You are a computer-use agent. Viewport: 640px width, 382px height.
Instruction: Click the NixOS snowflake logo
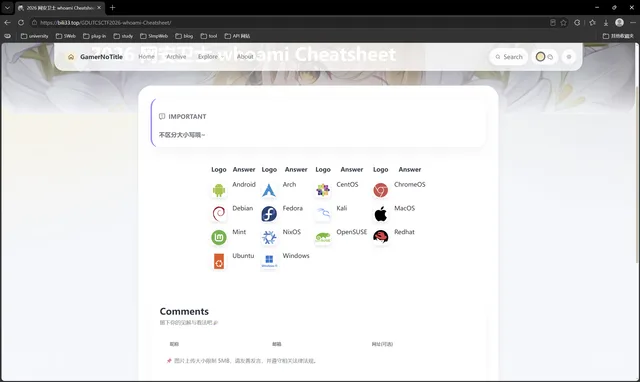click(x=269, y=238)
